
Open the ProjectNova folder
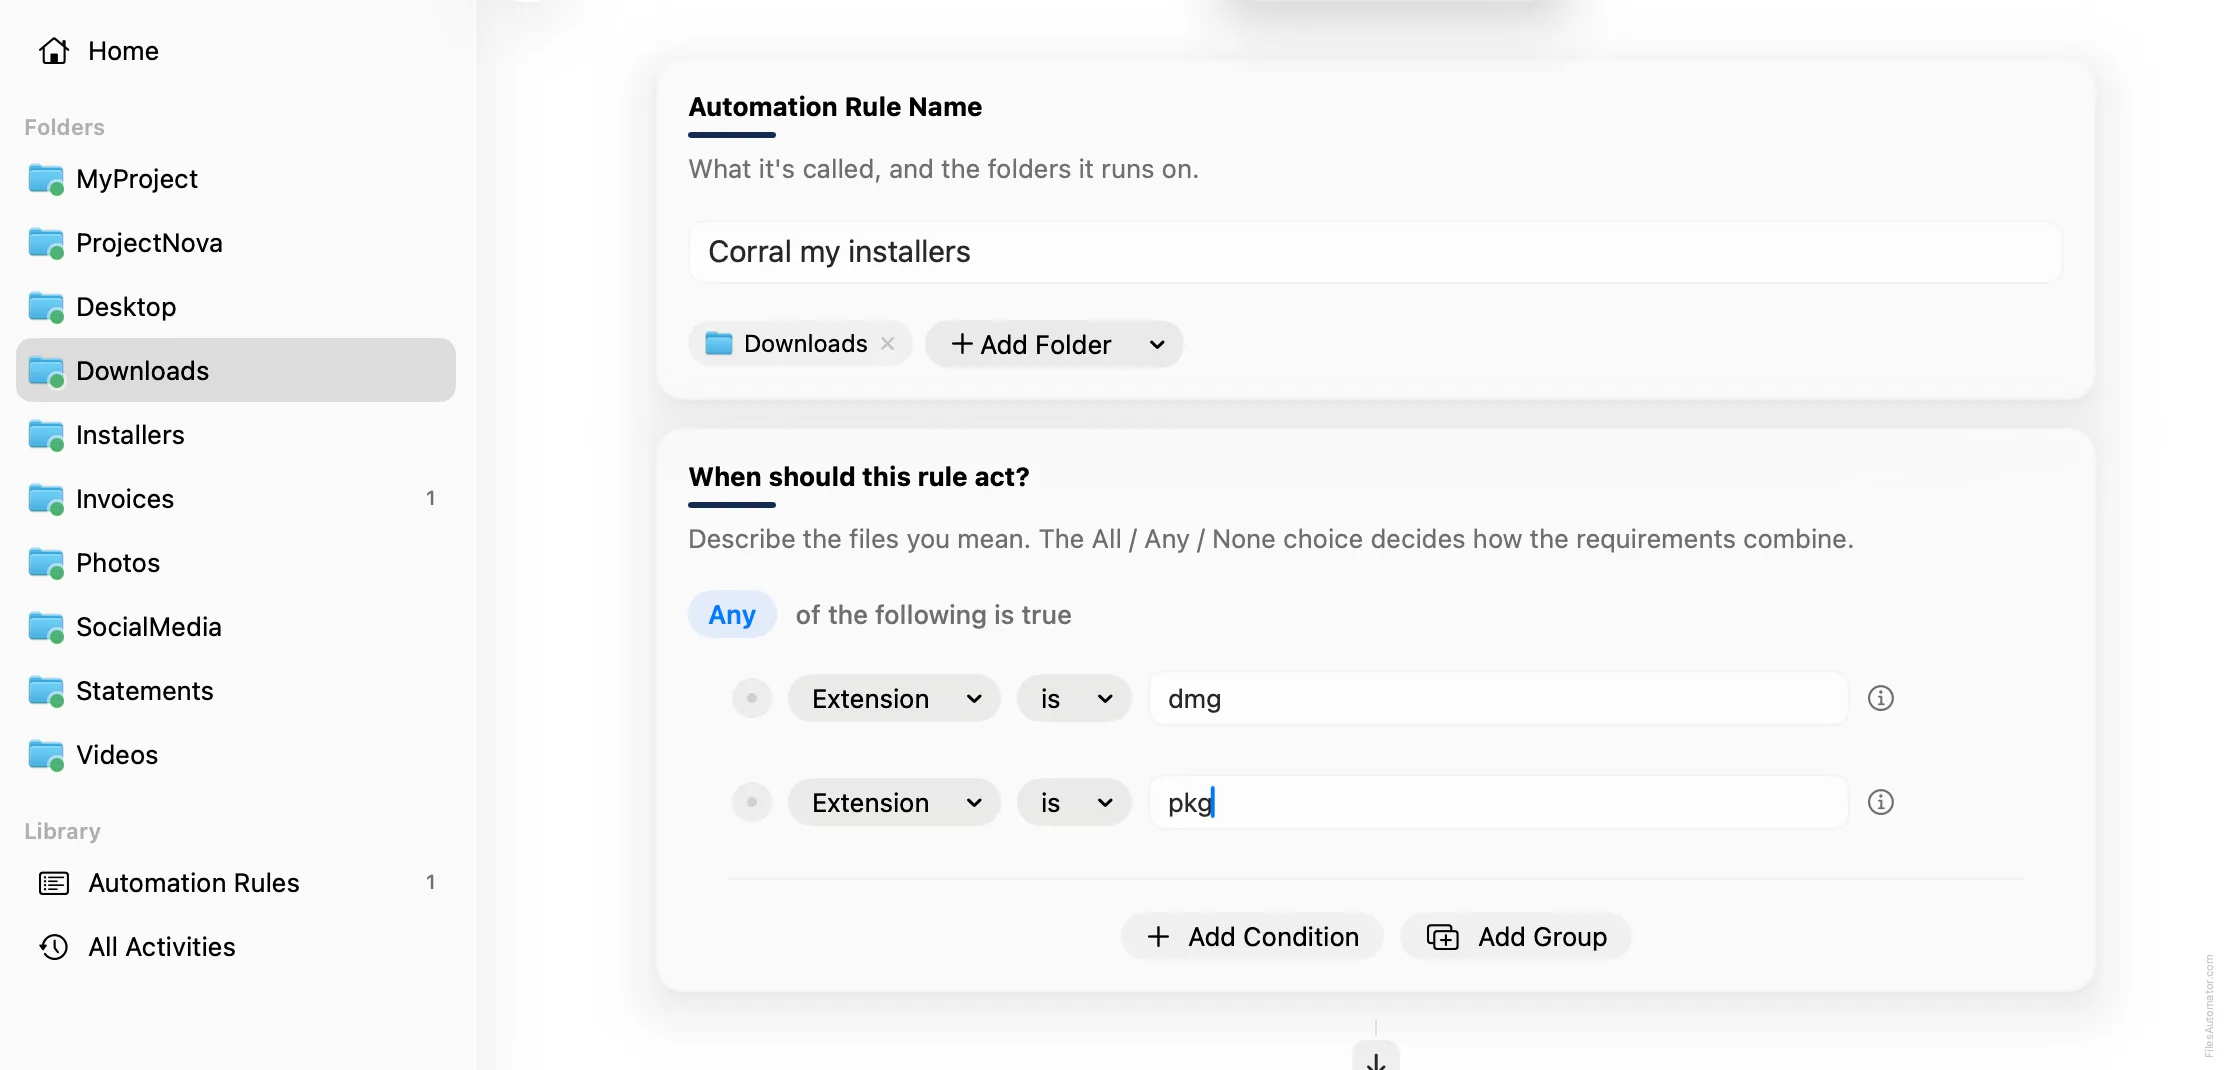coord(236,243)
